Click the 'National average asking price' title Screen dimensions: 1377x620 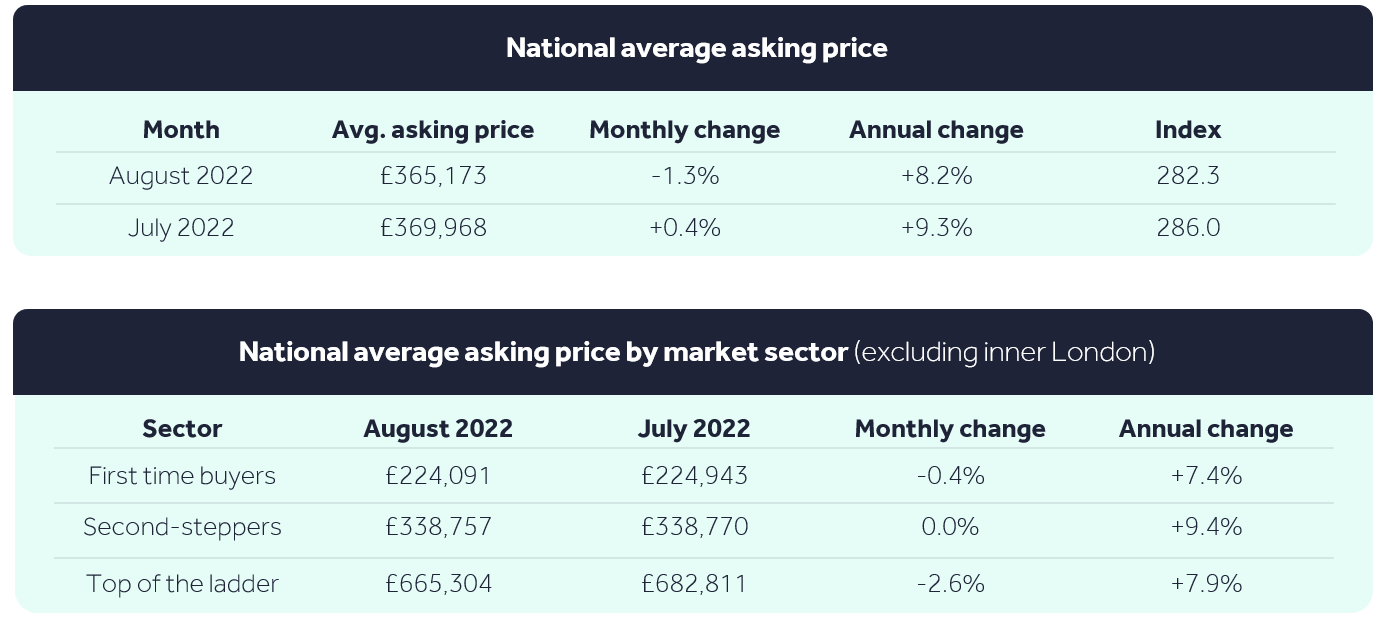[x=696, y=48]
